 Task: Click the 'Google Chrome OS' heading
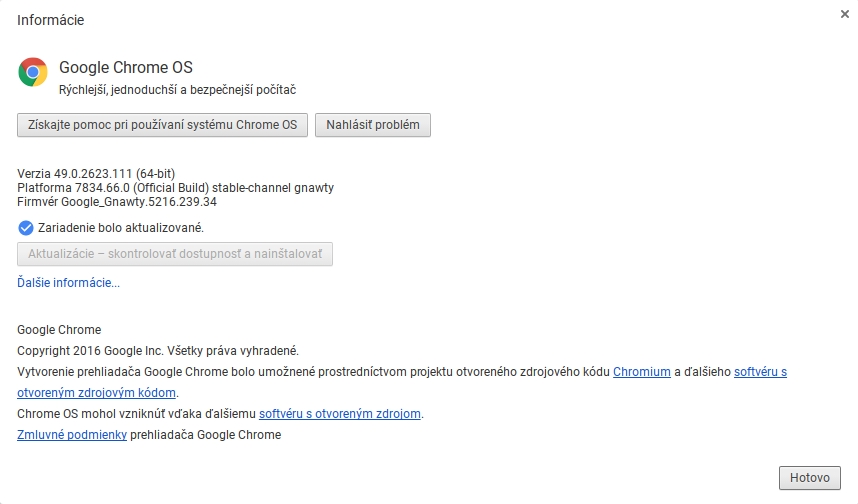tap(126, 67)
